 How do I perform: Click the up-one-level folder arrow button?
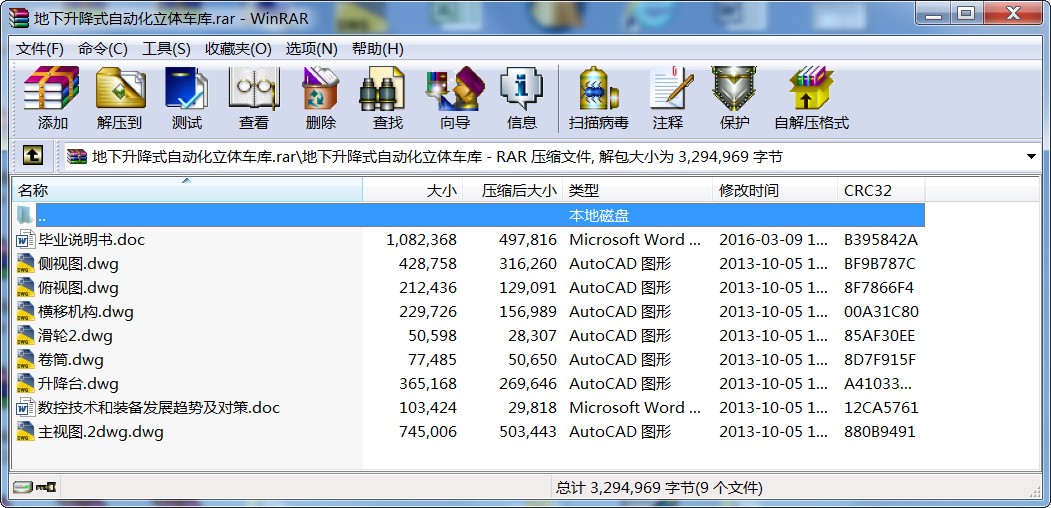(33, 156)
